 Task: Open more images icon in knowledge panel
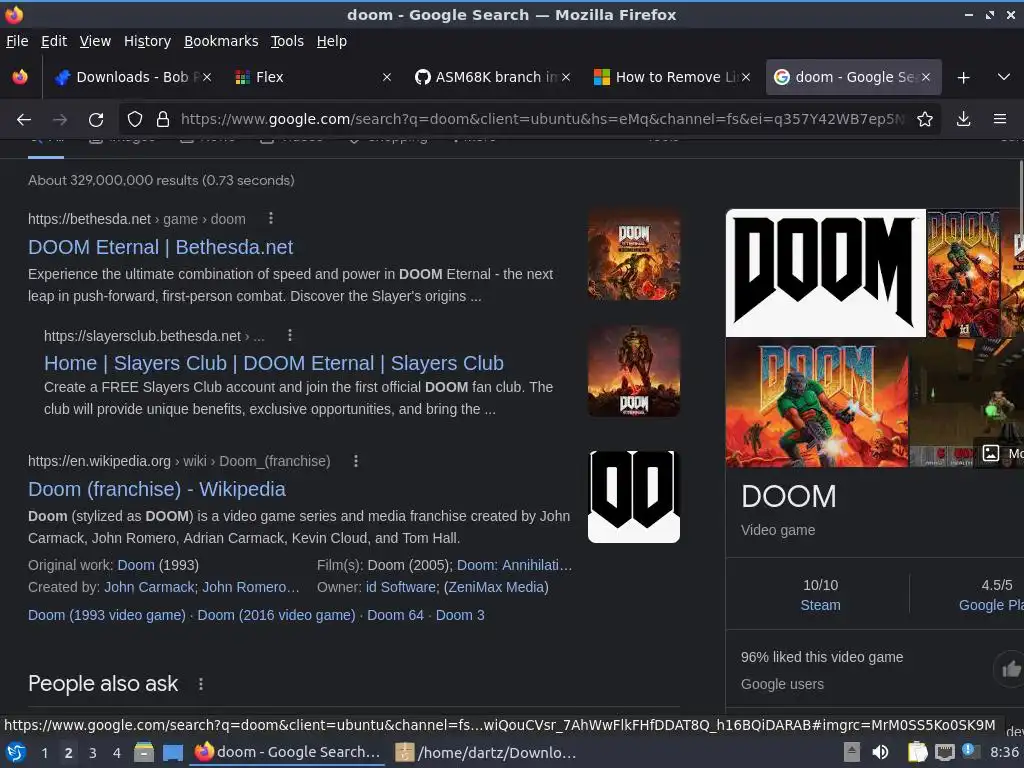[x=991, y=453]
